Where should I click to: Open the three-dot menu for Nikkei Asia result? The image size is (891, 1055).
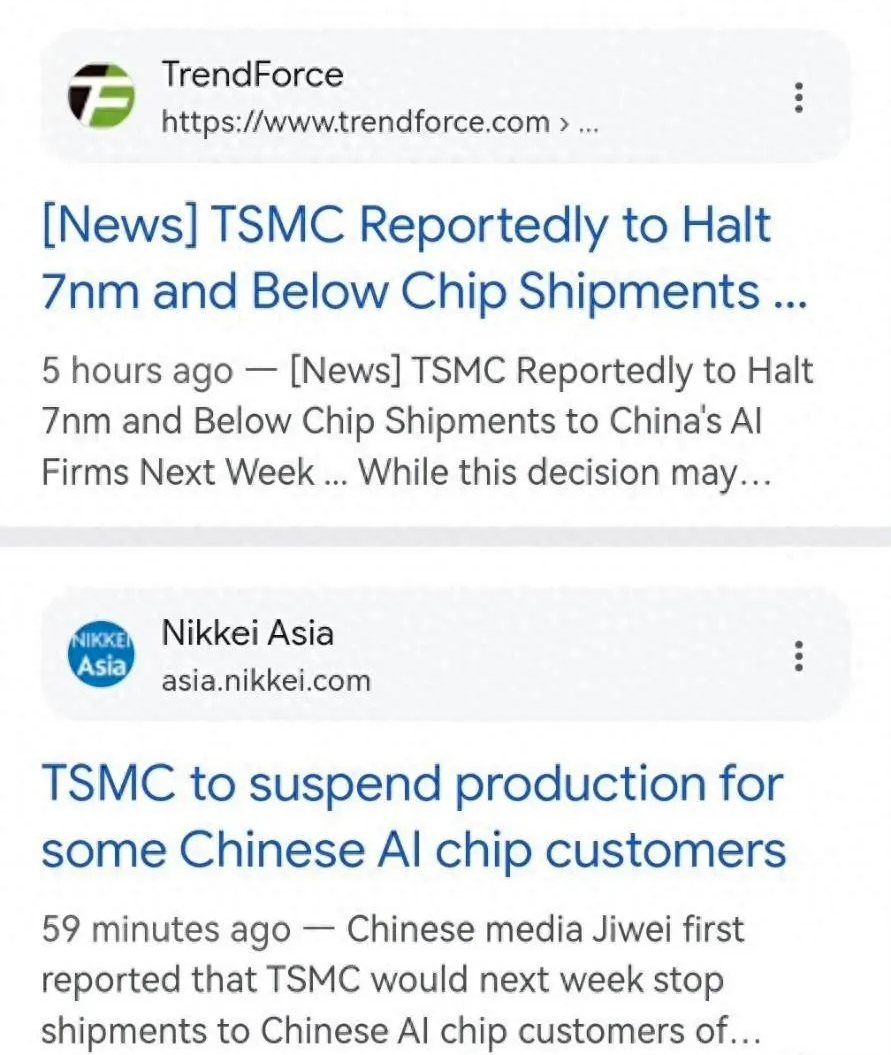pyautogui.click(x=798, y=656)
